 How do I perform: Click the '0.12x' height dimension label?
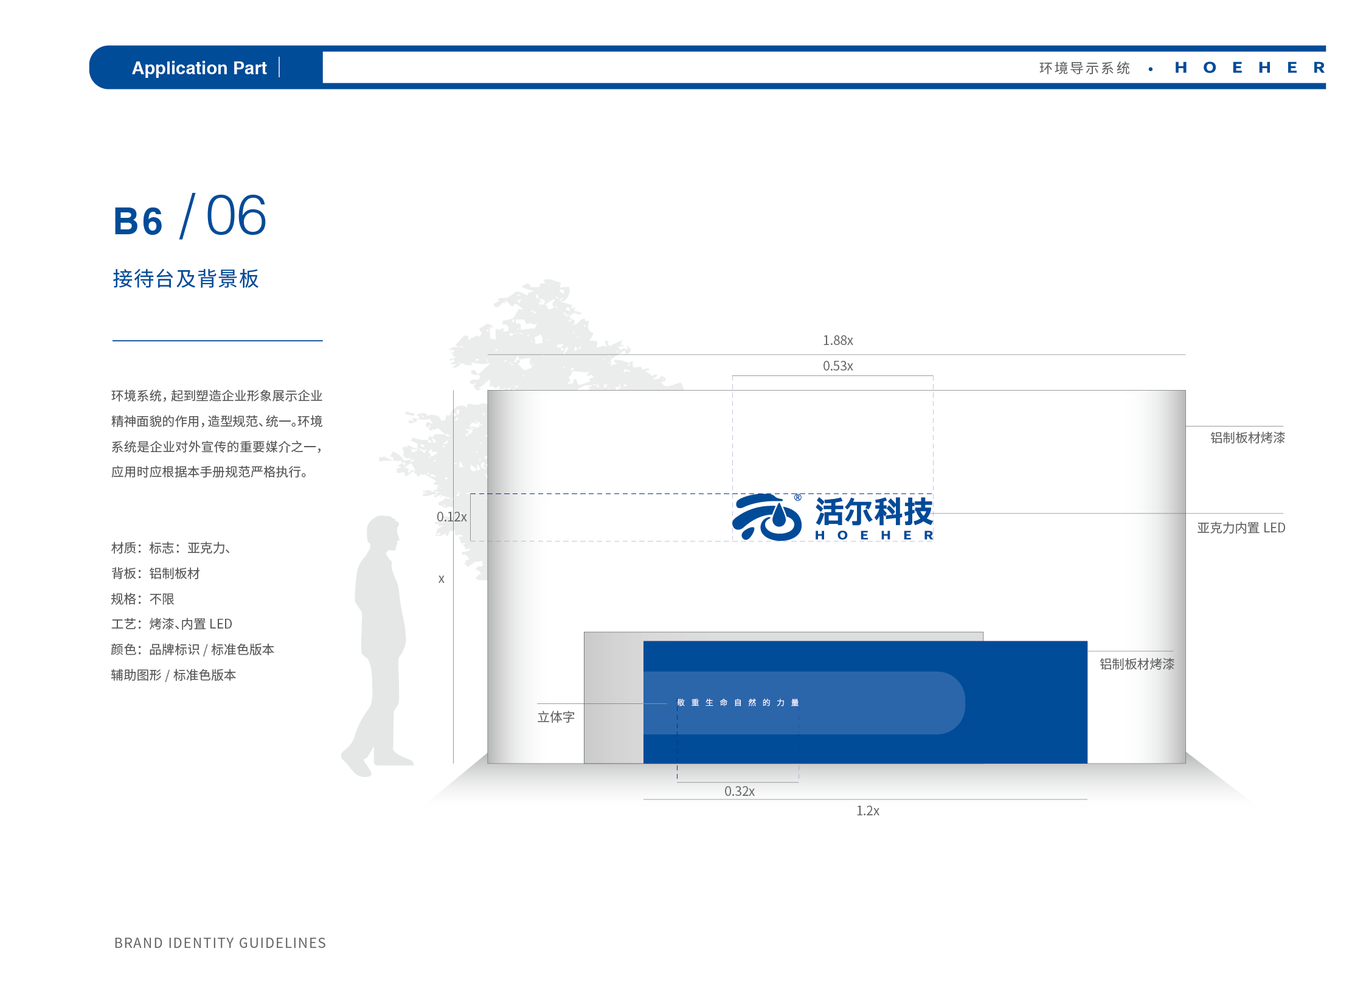[452, 517]
